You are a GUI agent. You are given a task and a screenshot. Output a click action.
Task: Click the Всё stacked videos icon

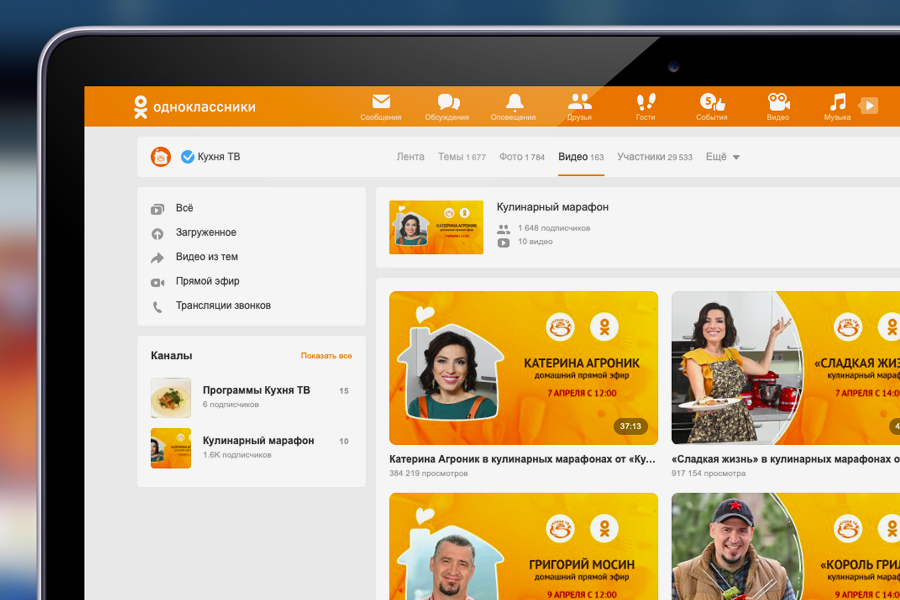[x=157, y=210]
